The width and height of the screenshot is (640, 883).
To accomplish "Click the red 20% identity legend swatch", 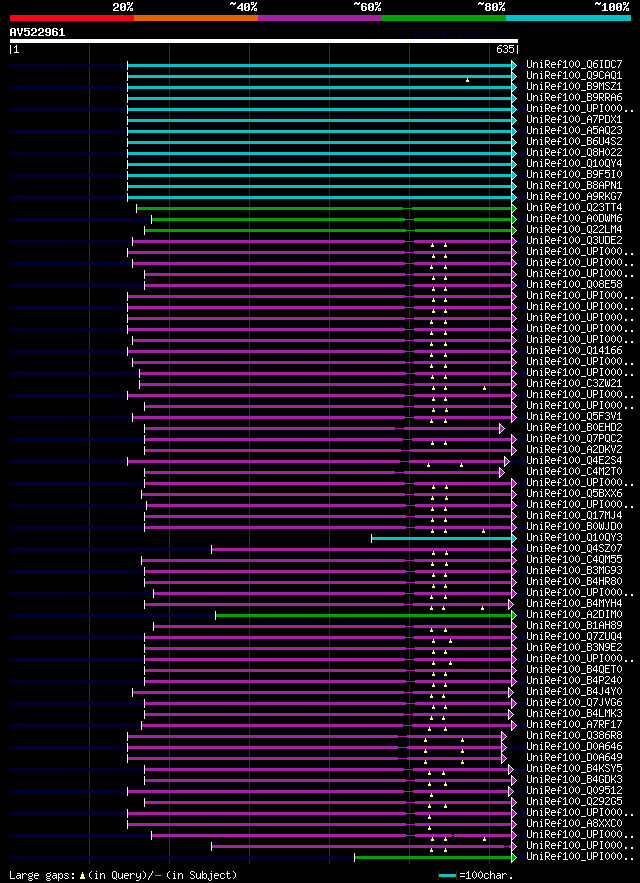I will [x=72, y=18].
